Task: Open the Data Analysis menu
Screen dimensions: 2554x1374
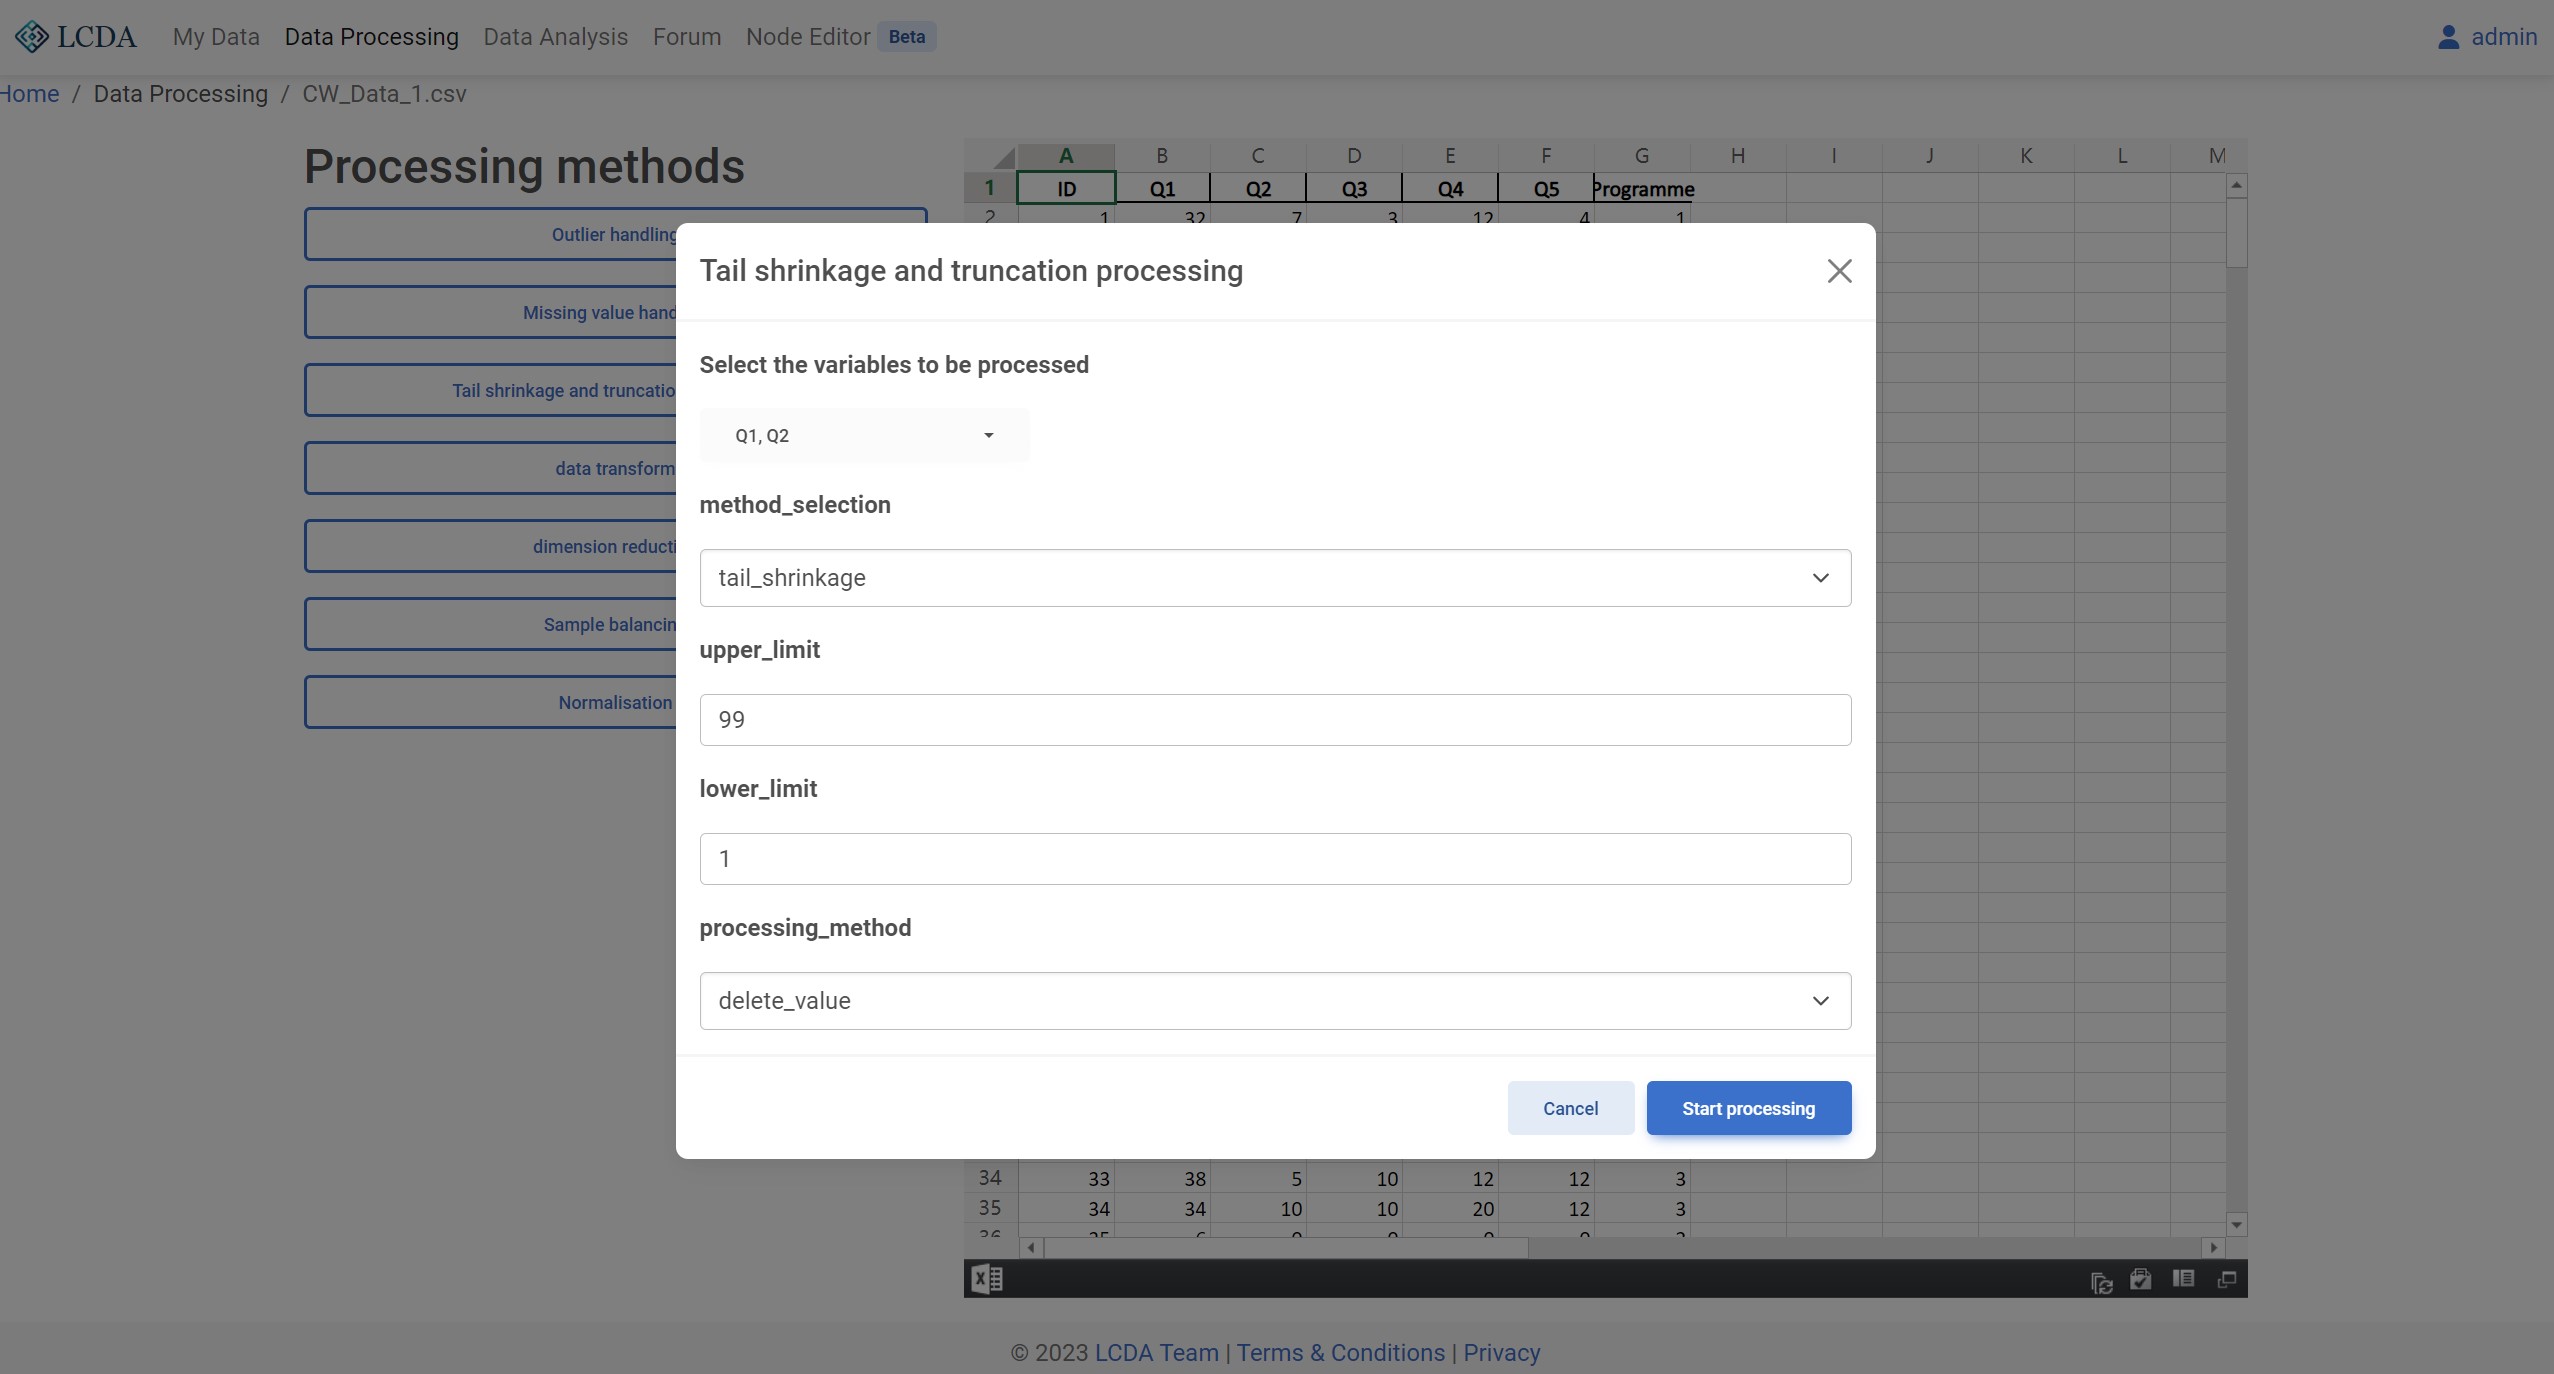Action: 555,37
